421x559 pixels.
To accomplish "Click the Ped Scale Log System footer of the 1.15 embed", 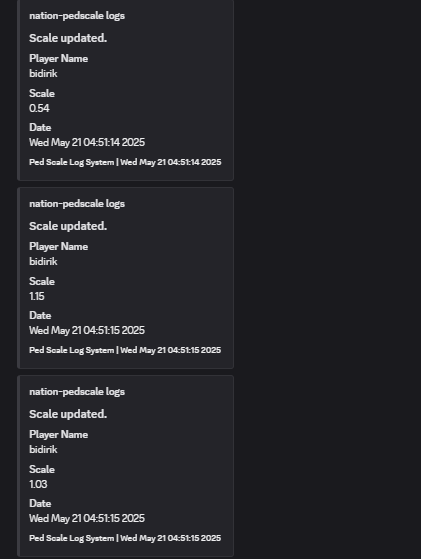I will click(125, 350).
